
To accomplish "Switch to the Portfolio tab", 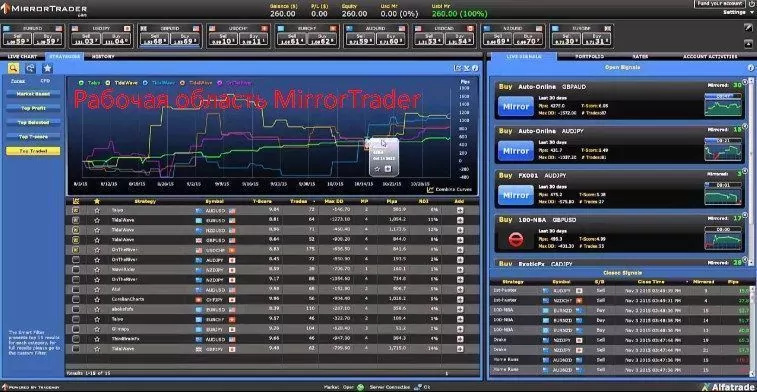I will pos(589,56).
